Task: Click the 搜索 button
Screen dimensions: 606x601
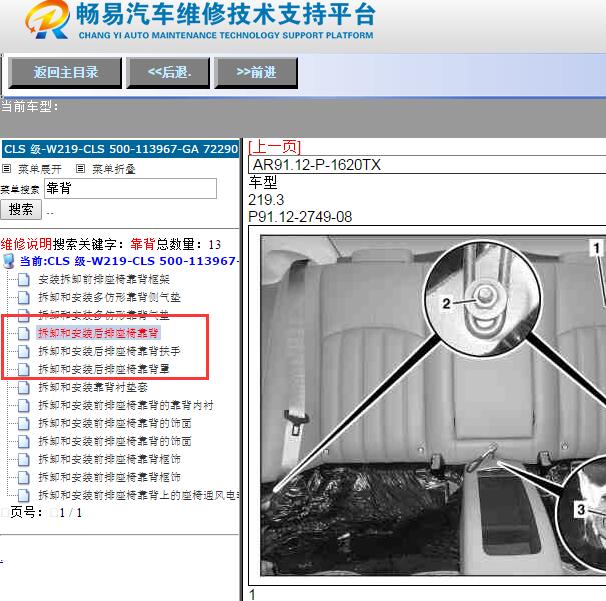Action: tap(21, 209)
